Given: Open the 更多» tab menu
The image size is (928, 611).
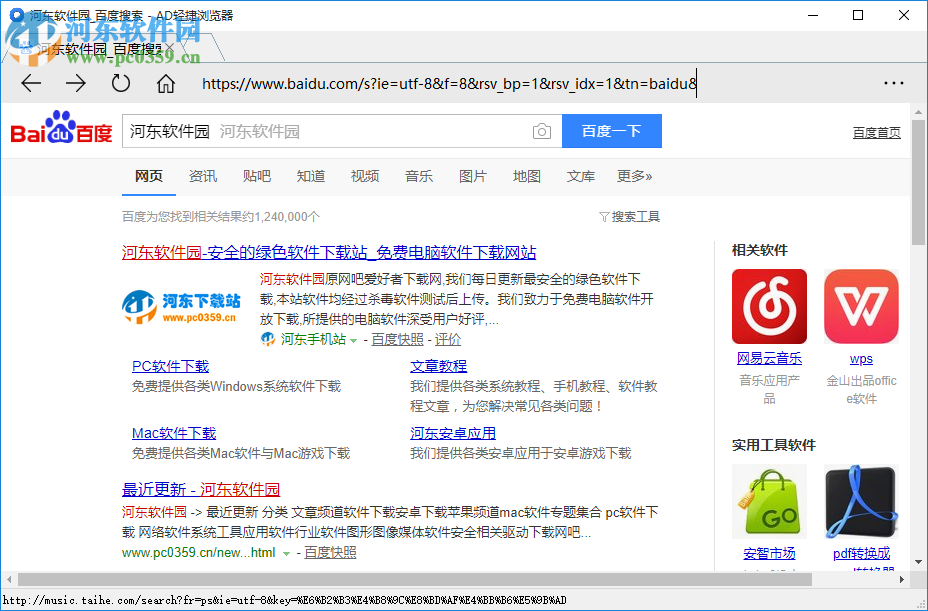Looking at the screenshot, I should [x=634, y=176].
